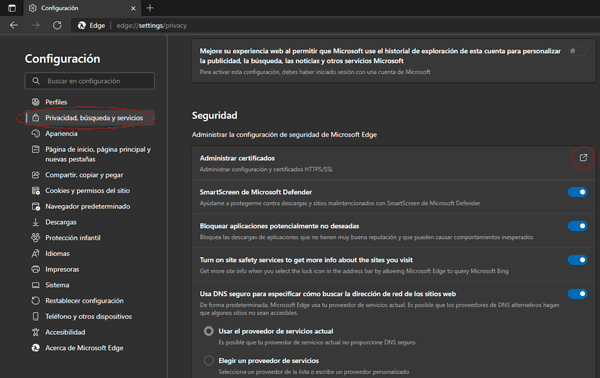This screenshot has width=600, height=378.
Task: Click the Configuración sidebar title
Action: [x=62, y=59]
